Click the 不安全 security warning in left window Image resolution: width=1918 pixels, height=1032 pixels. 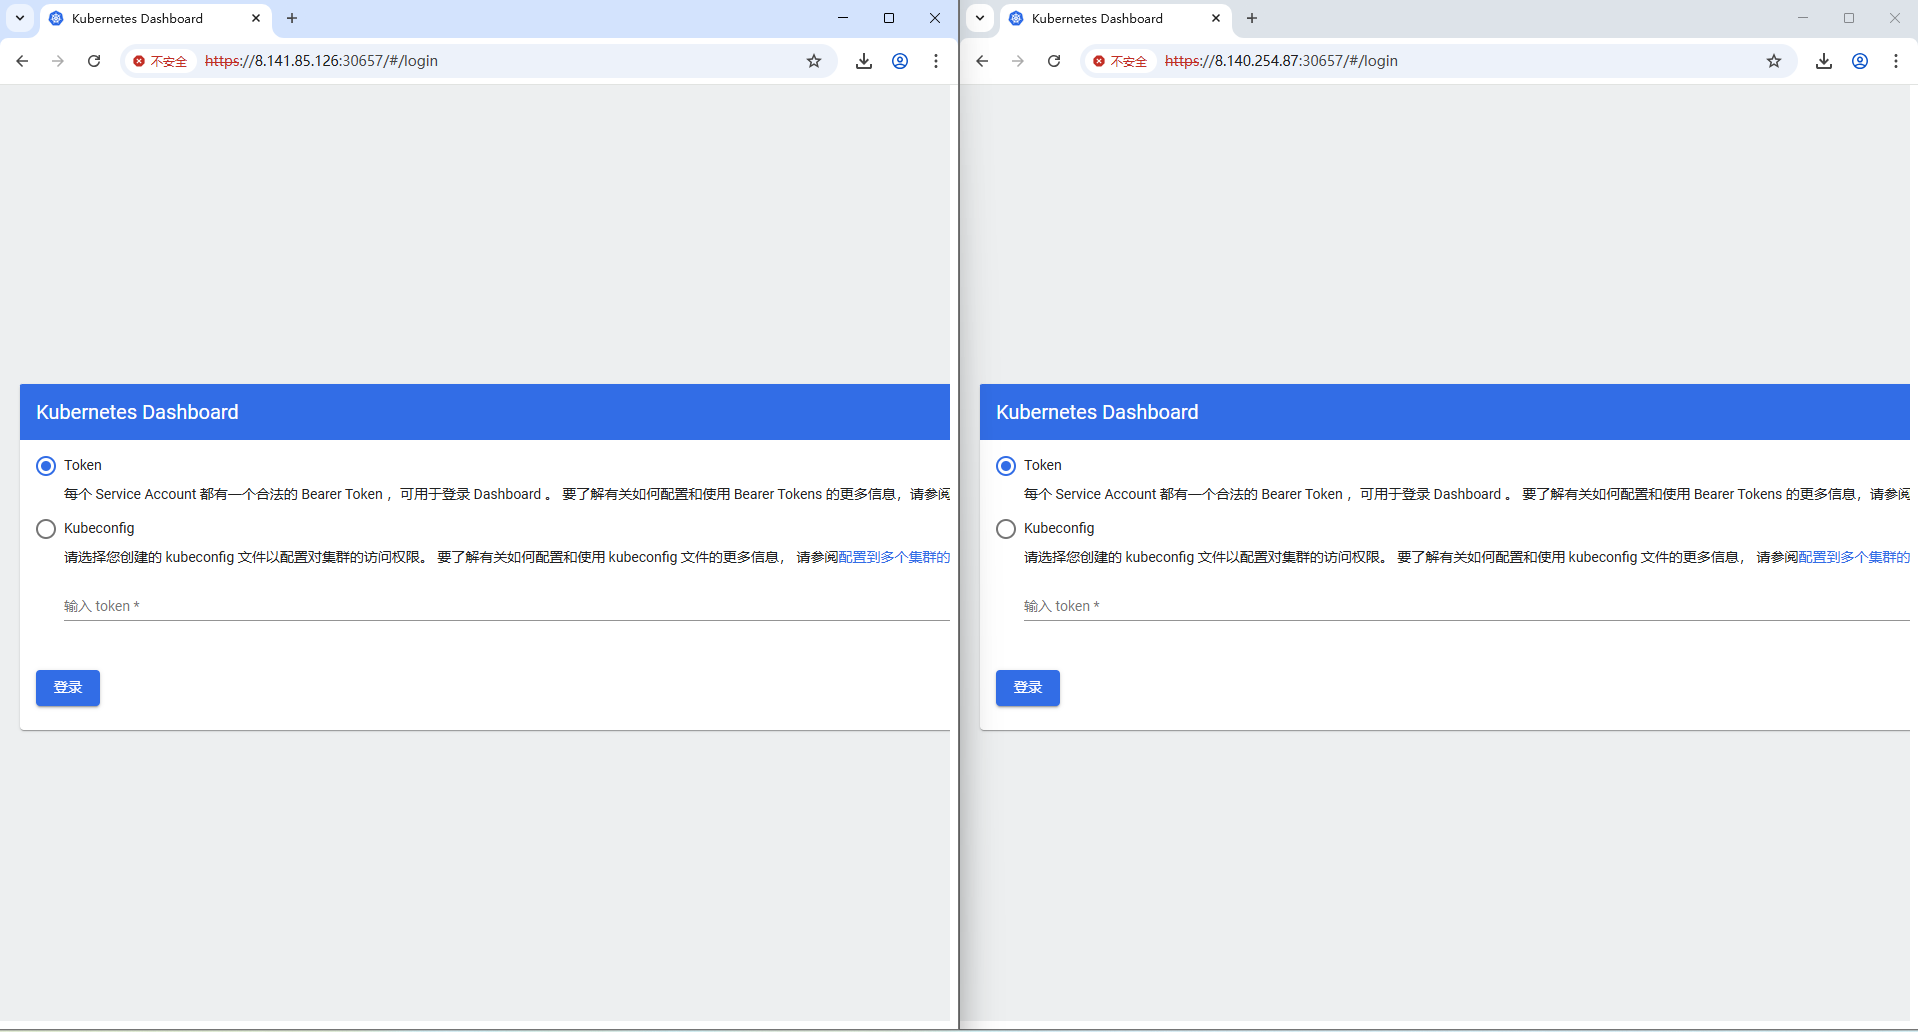pyautogui.click(x=160, y=61)
